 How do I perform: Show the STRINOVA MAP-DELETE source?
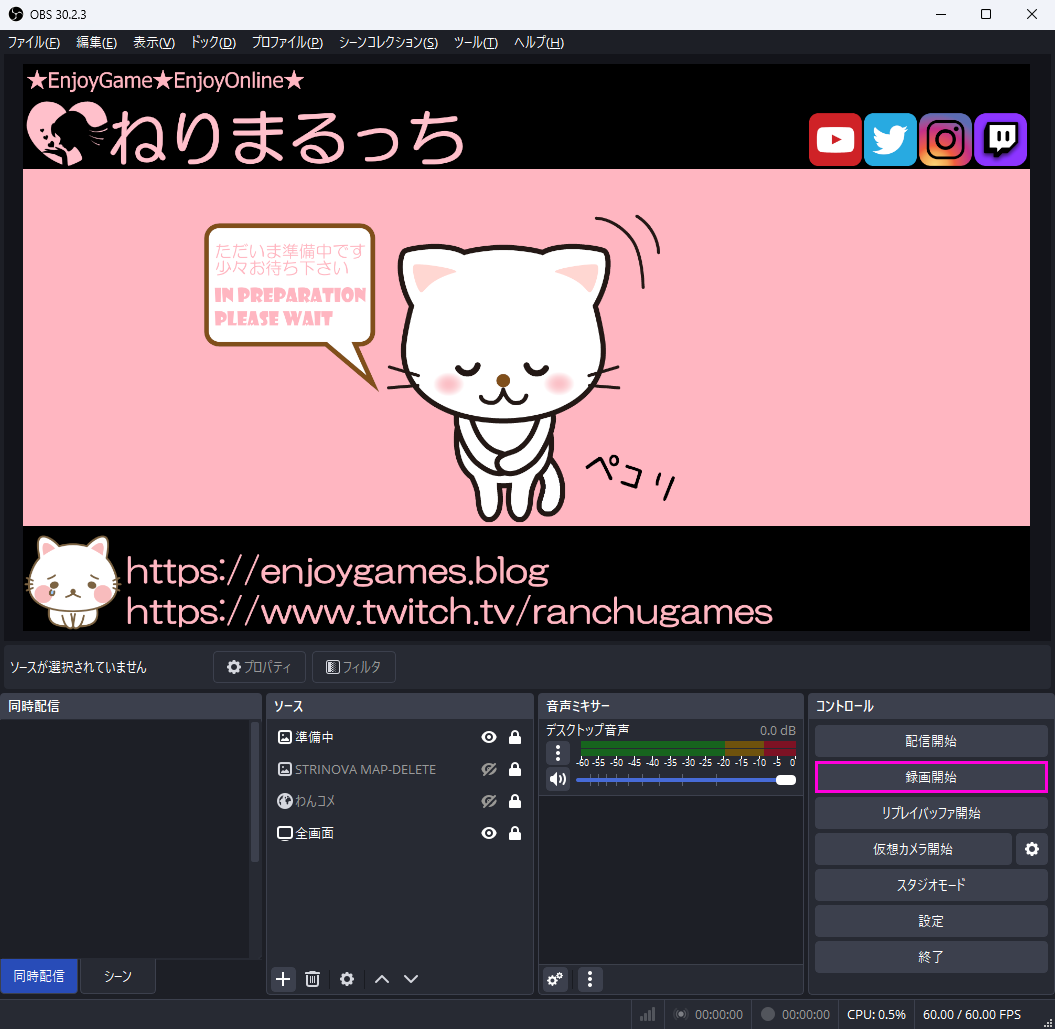click(x=489, y=769)
